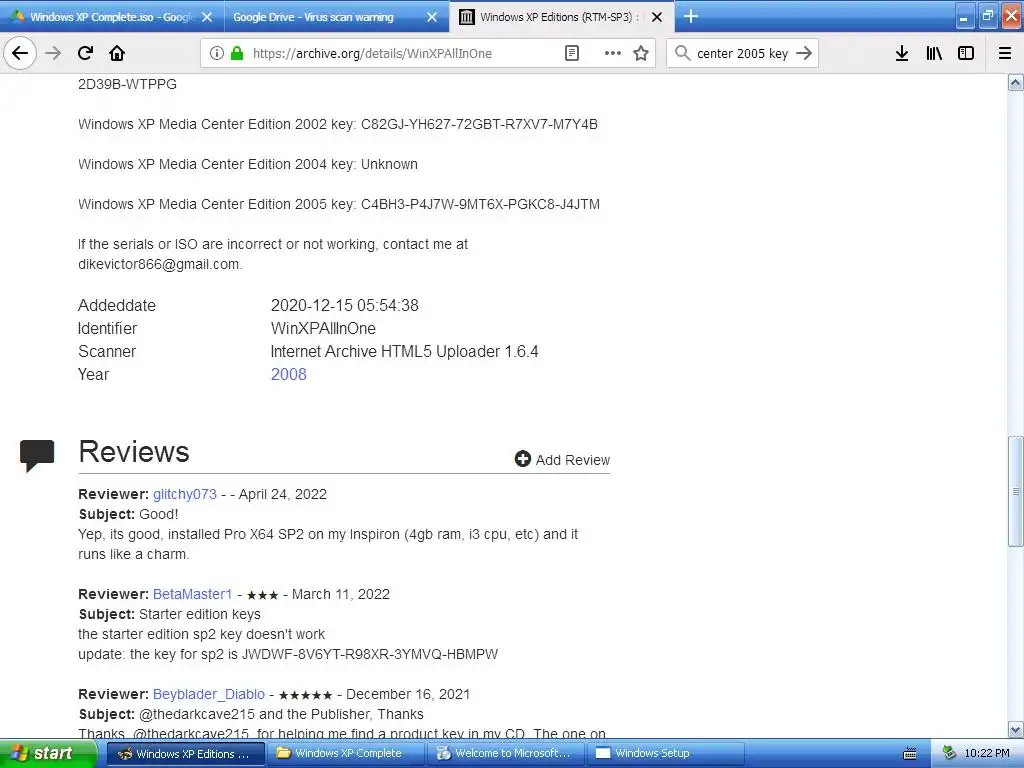Click the Reviews speech bubble icon
Image resolution: width=1024 pixels, height=768 pixels.
[x=37, y=455]
